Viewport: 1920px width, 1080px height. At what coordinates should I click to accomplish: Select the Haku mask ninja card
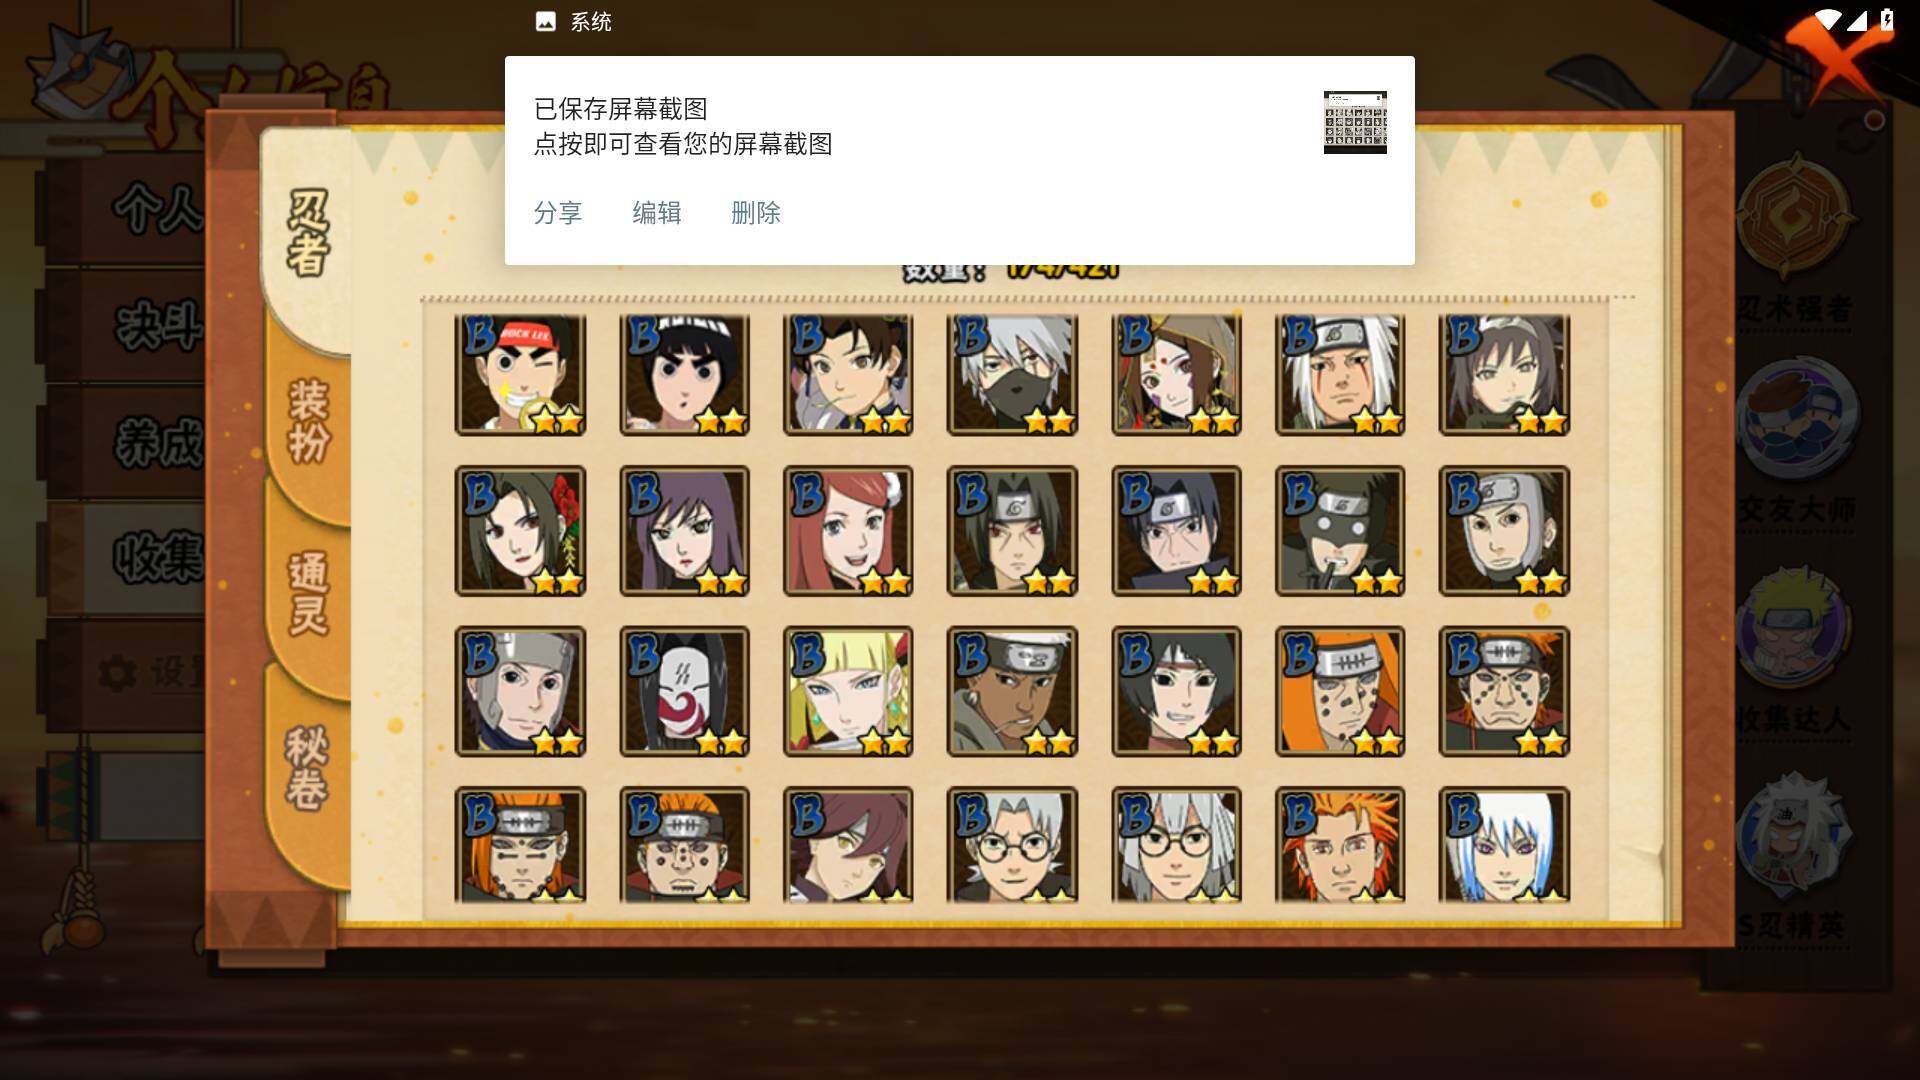[x=684, y=691]
